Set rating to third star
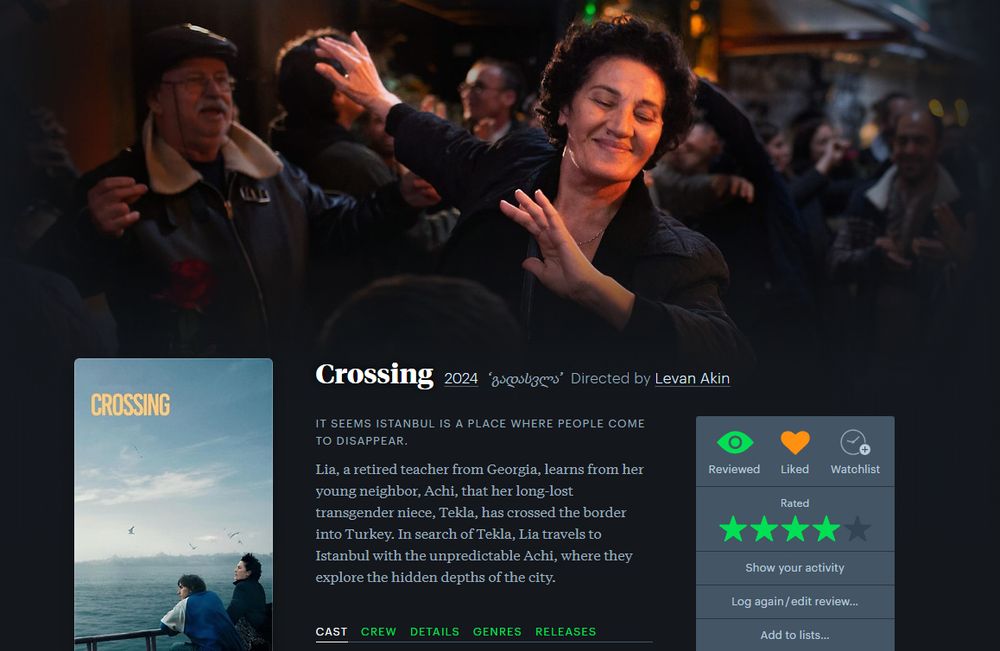1000x651 pixels. point(795,529)
